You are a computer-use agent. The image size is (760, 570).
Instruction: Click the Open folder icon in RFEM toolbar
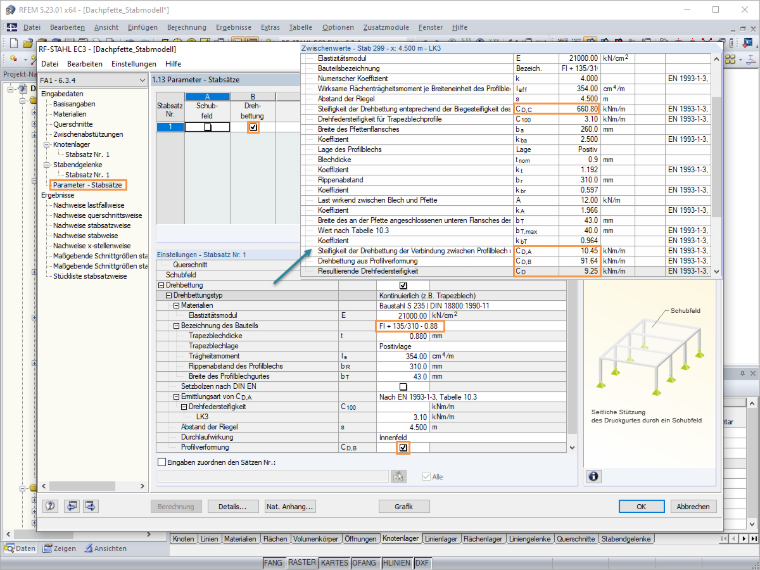point(27,43)
